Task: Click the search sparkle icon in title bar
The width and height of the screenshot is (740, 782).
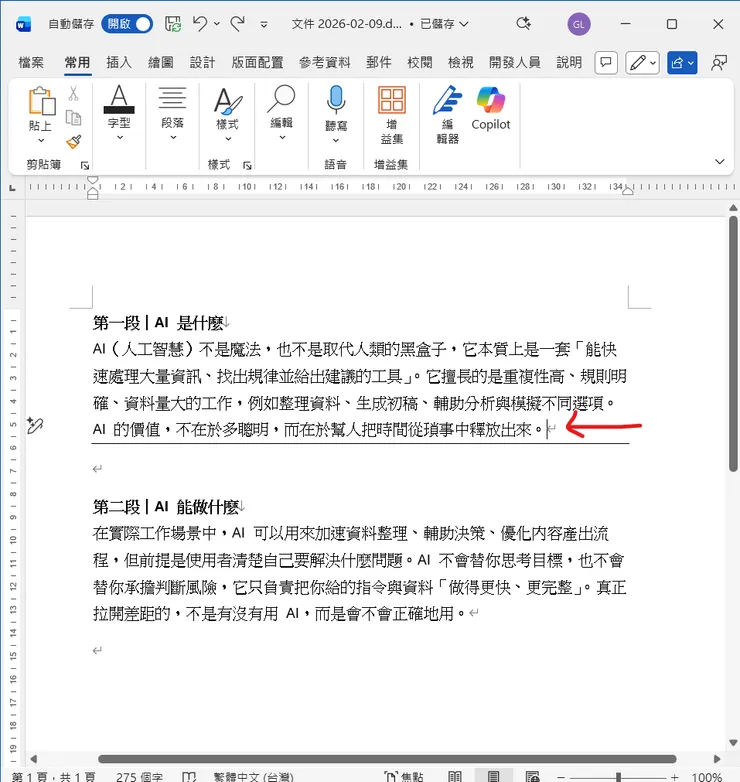Action: (523, 23)
